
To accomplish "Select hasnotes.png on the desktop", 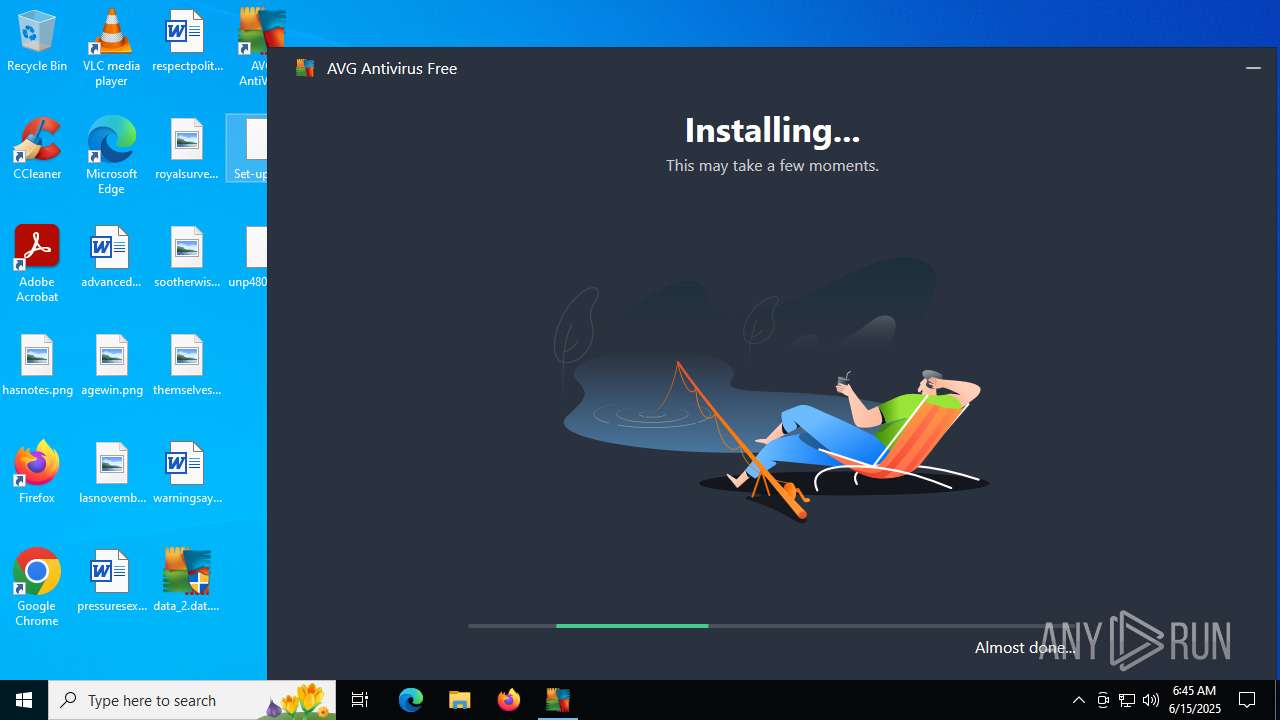I will point(37,366).
